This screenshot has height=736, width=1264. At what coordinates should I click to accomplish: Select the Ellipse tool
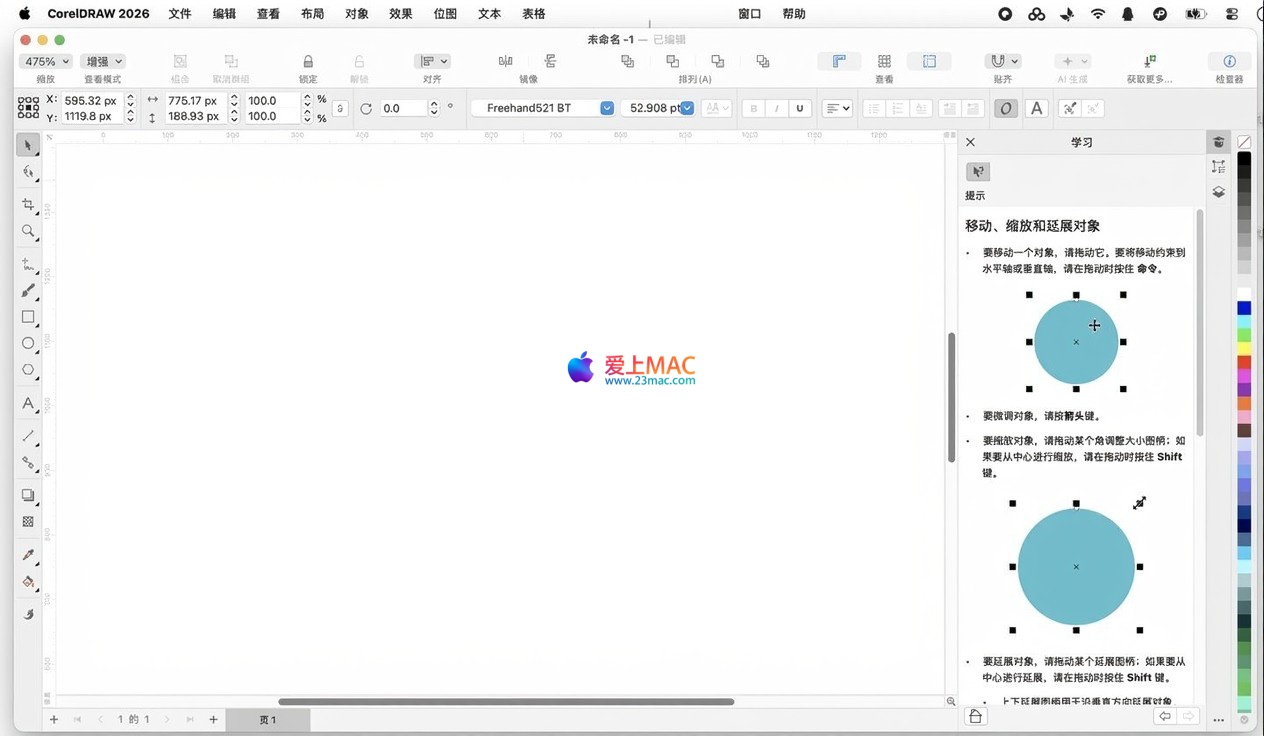pos(28,343)
